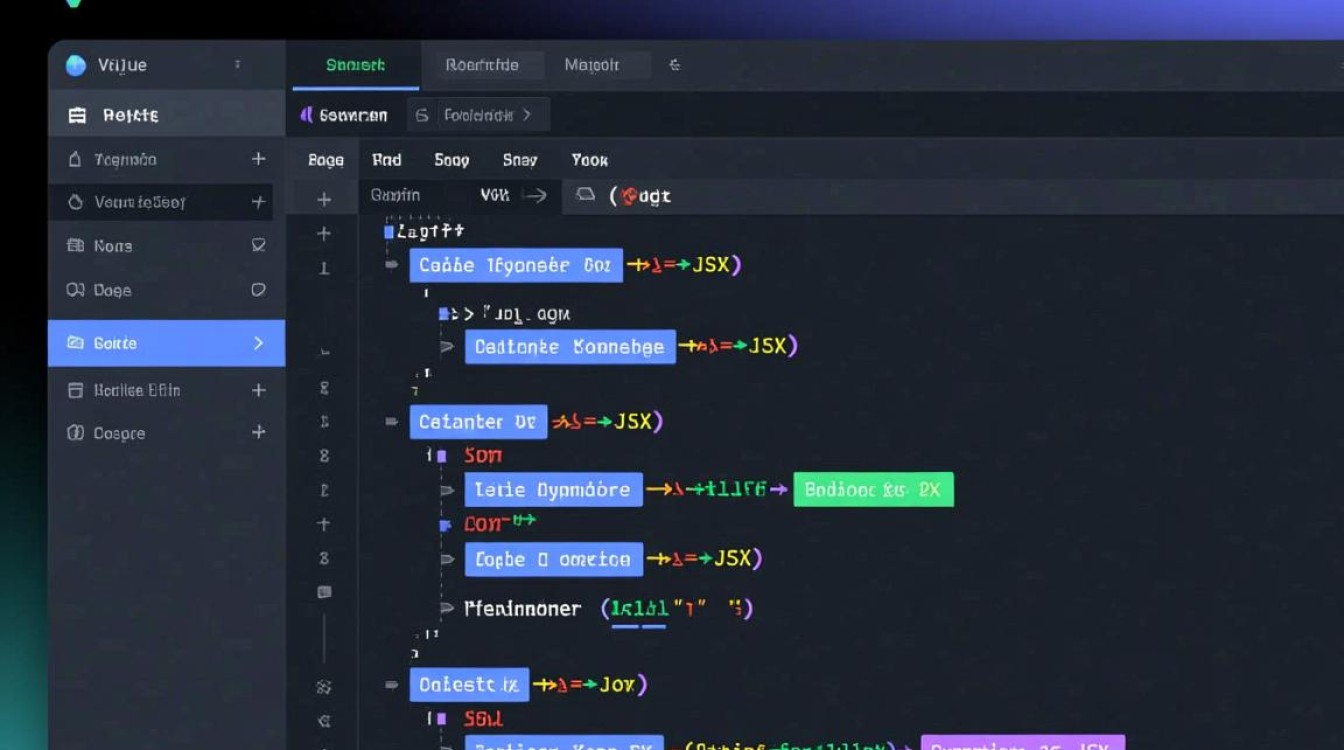Click the green Bodiooc tag
The height and width of the screenshot is (750, 1344).
click(x=873, y=490)
